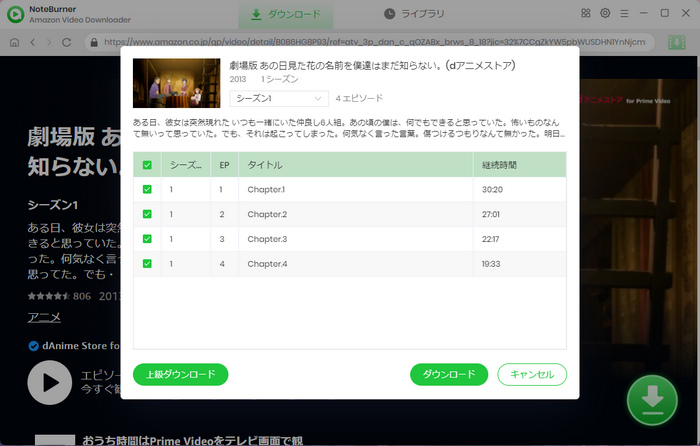This screenshot has width=700, height=446.
Task: Switch to the ダウンロード tab
Action: (x=286, y=14)
